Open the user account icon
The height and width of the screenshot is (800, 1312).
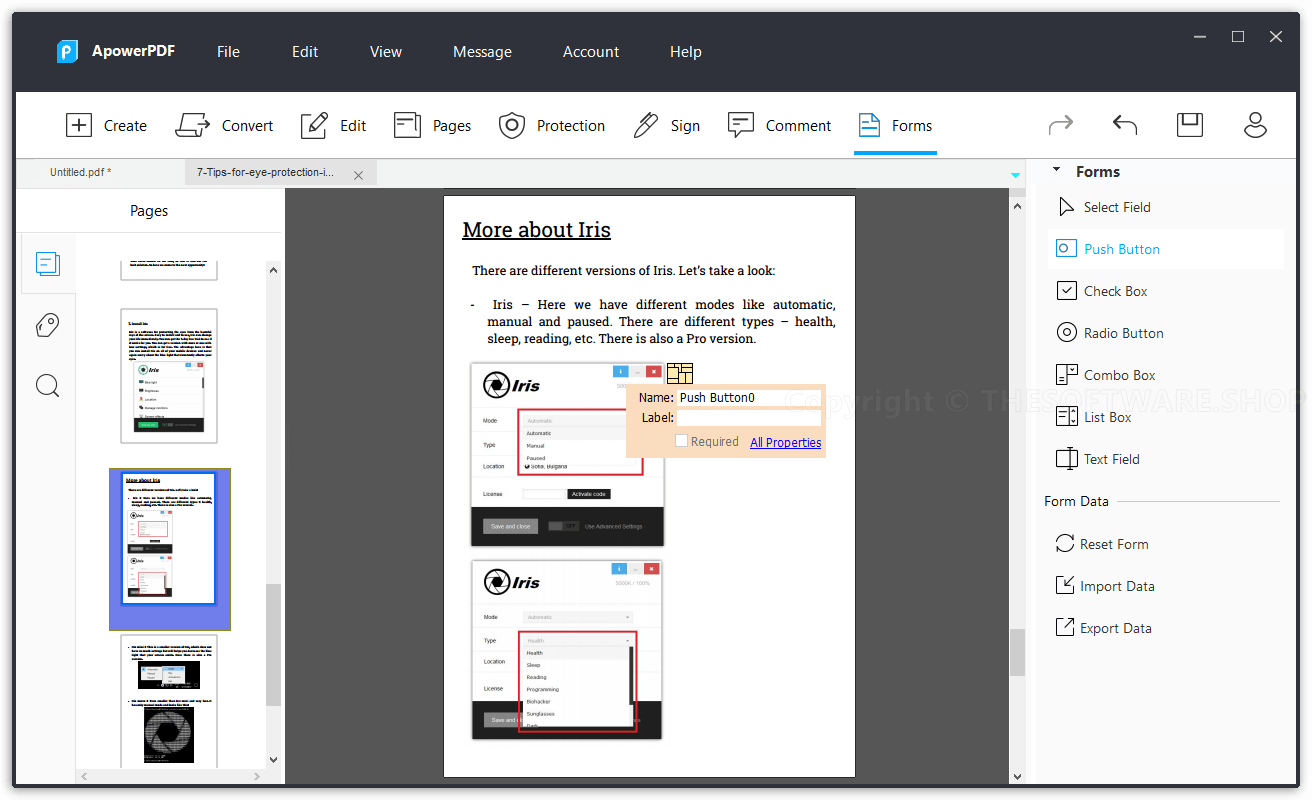(1255, 125)
